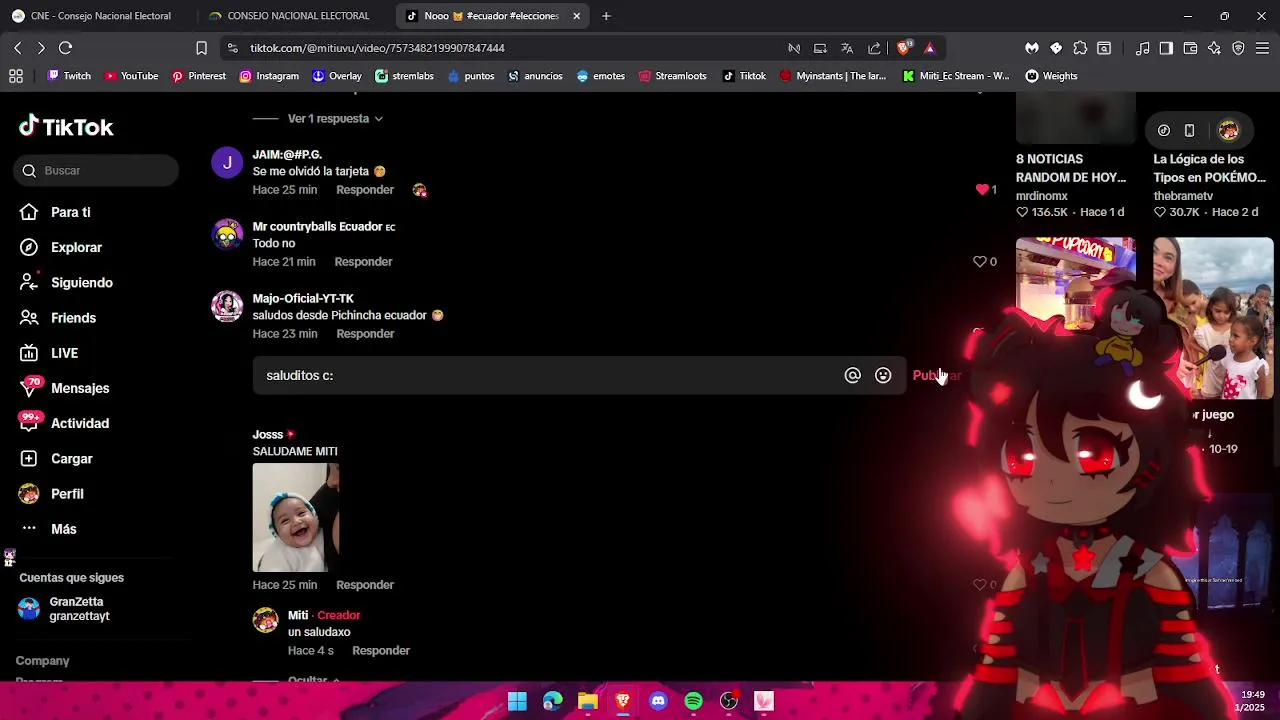The width and height of the screenshot is (1280, 720).
Task: Open File Explorer from the taskbar
Action: (588, 701)
